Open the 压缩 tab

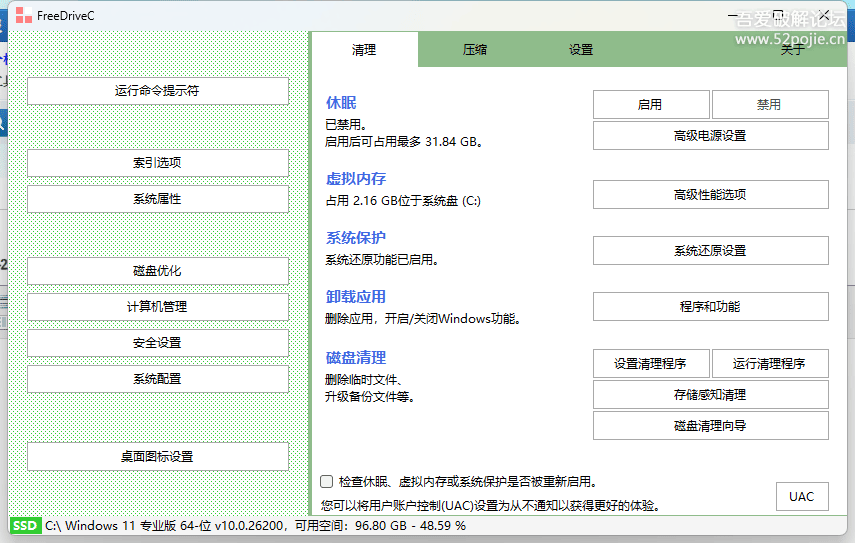coord(474,50)
